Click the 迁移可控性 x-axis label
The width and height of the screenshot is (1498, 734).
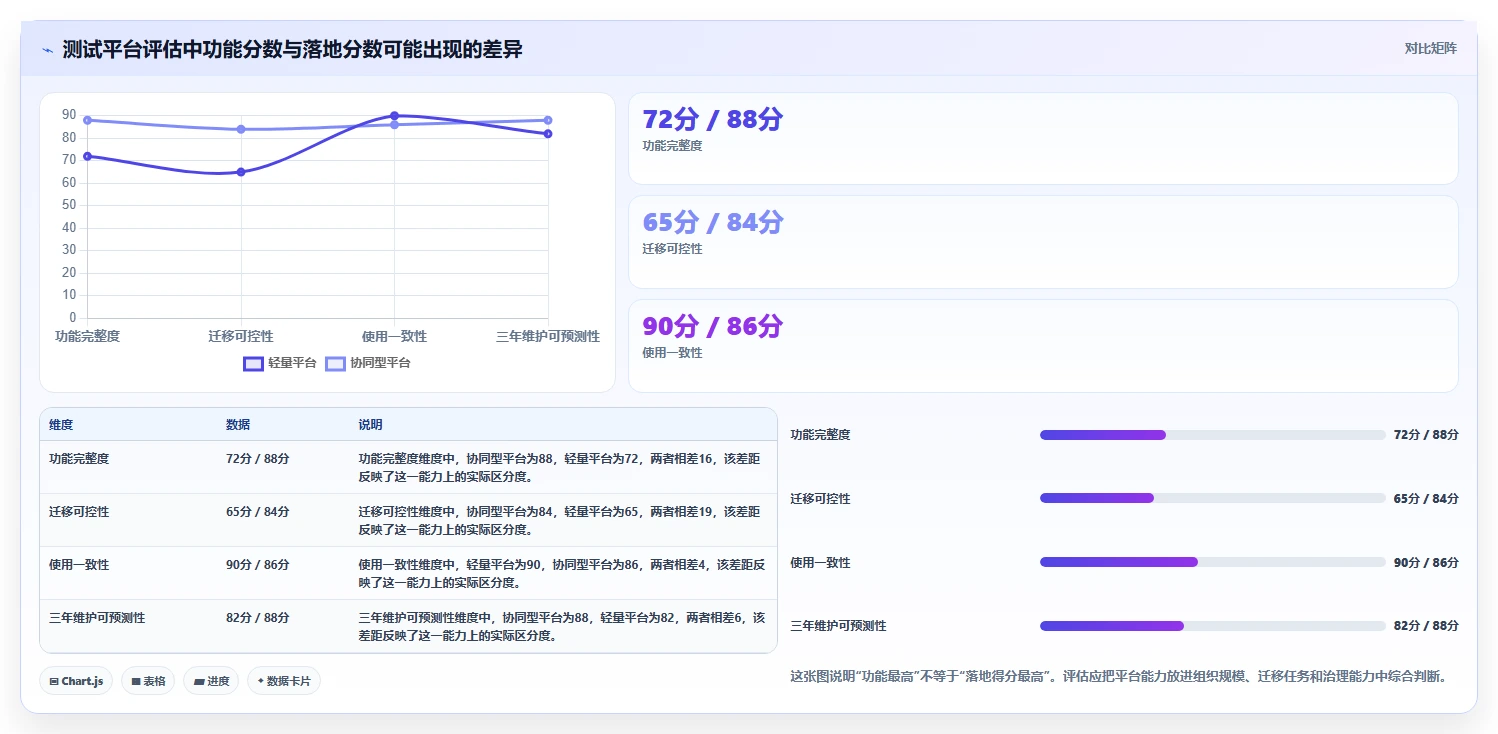[x=241, y=336]
